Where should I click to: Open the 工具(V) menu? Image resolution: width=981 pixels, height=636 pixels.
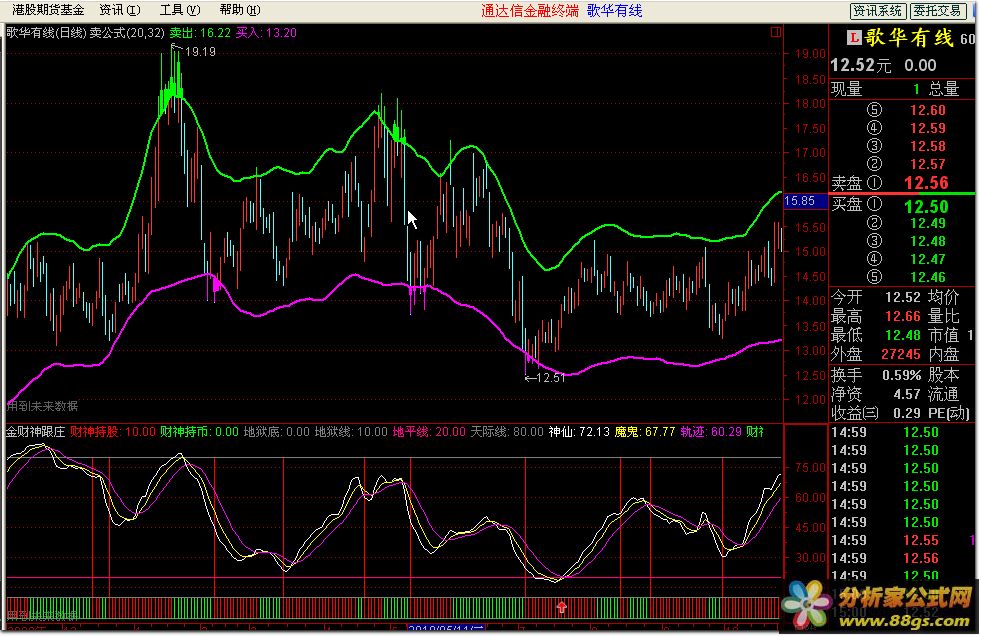click(x=180, y=10)
